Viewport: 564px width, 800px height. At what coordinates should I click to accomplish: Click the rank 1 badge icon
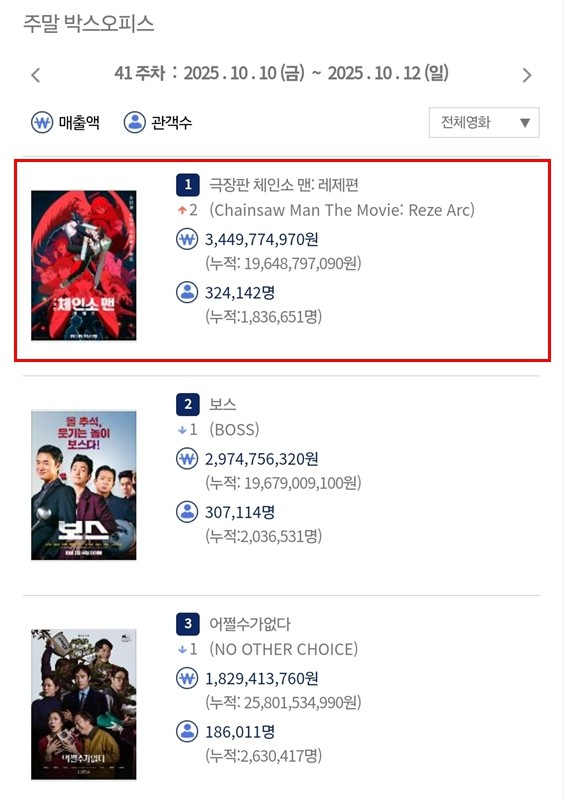click(x=187, y=185)
